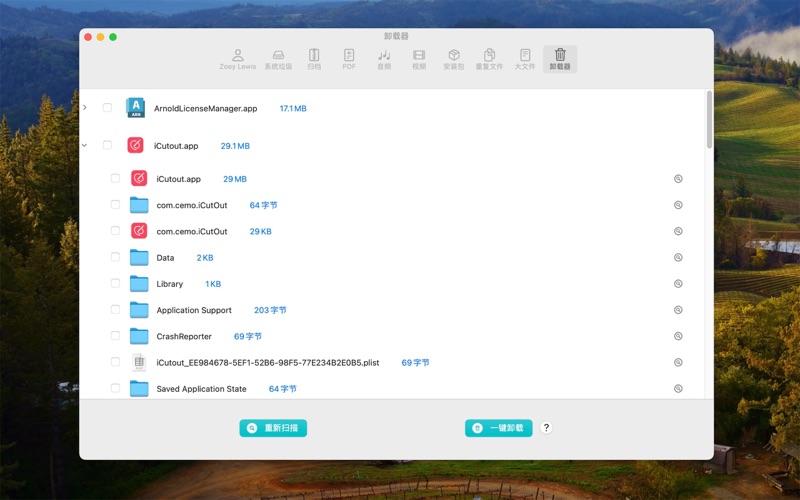This screenshot has height=500, width=800.
Task: Click the Library folder icon
Action: [139, 284]
